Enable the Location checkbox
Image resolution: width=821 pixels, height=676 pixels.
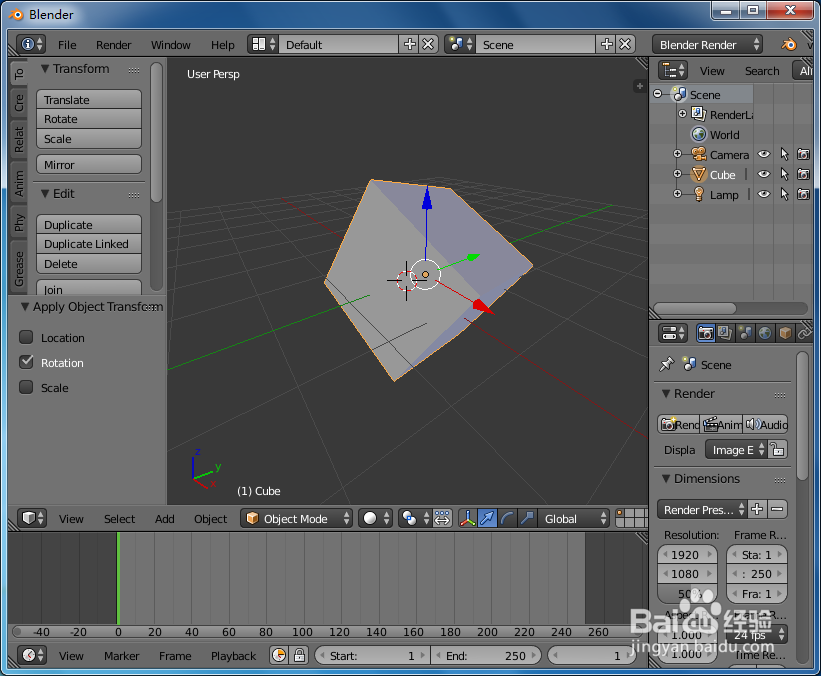click(26, 337)
